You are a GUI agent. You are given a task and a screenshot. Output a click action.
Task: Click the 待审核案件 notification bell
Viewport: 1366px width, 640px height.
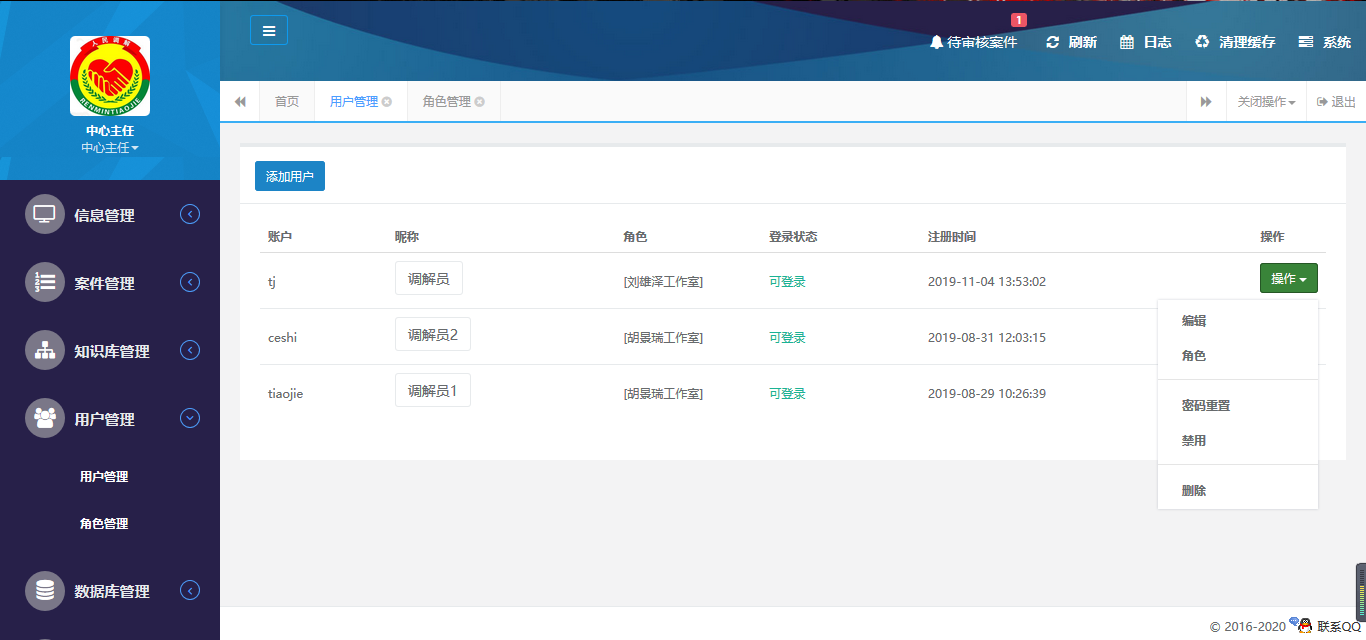(973, 42)
